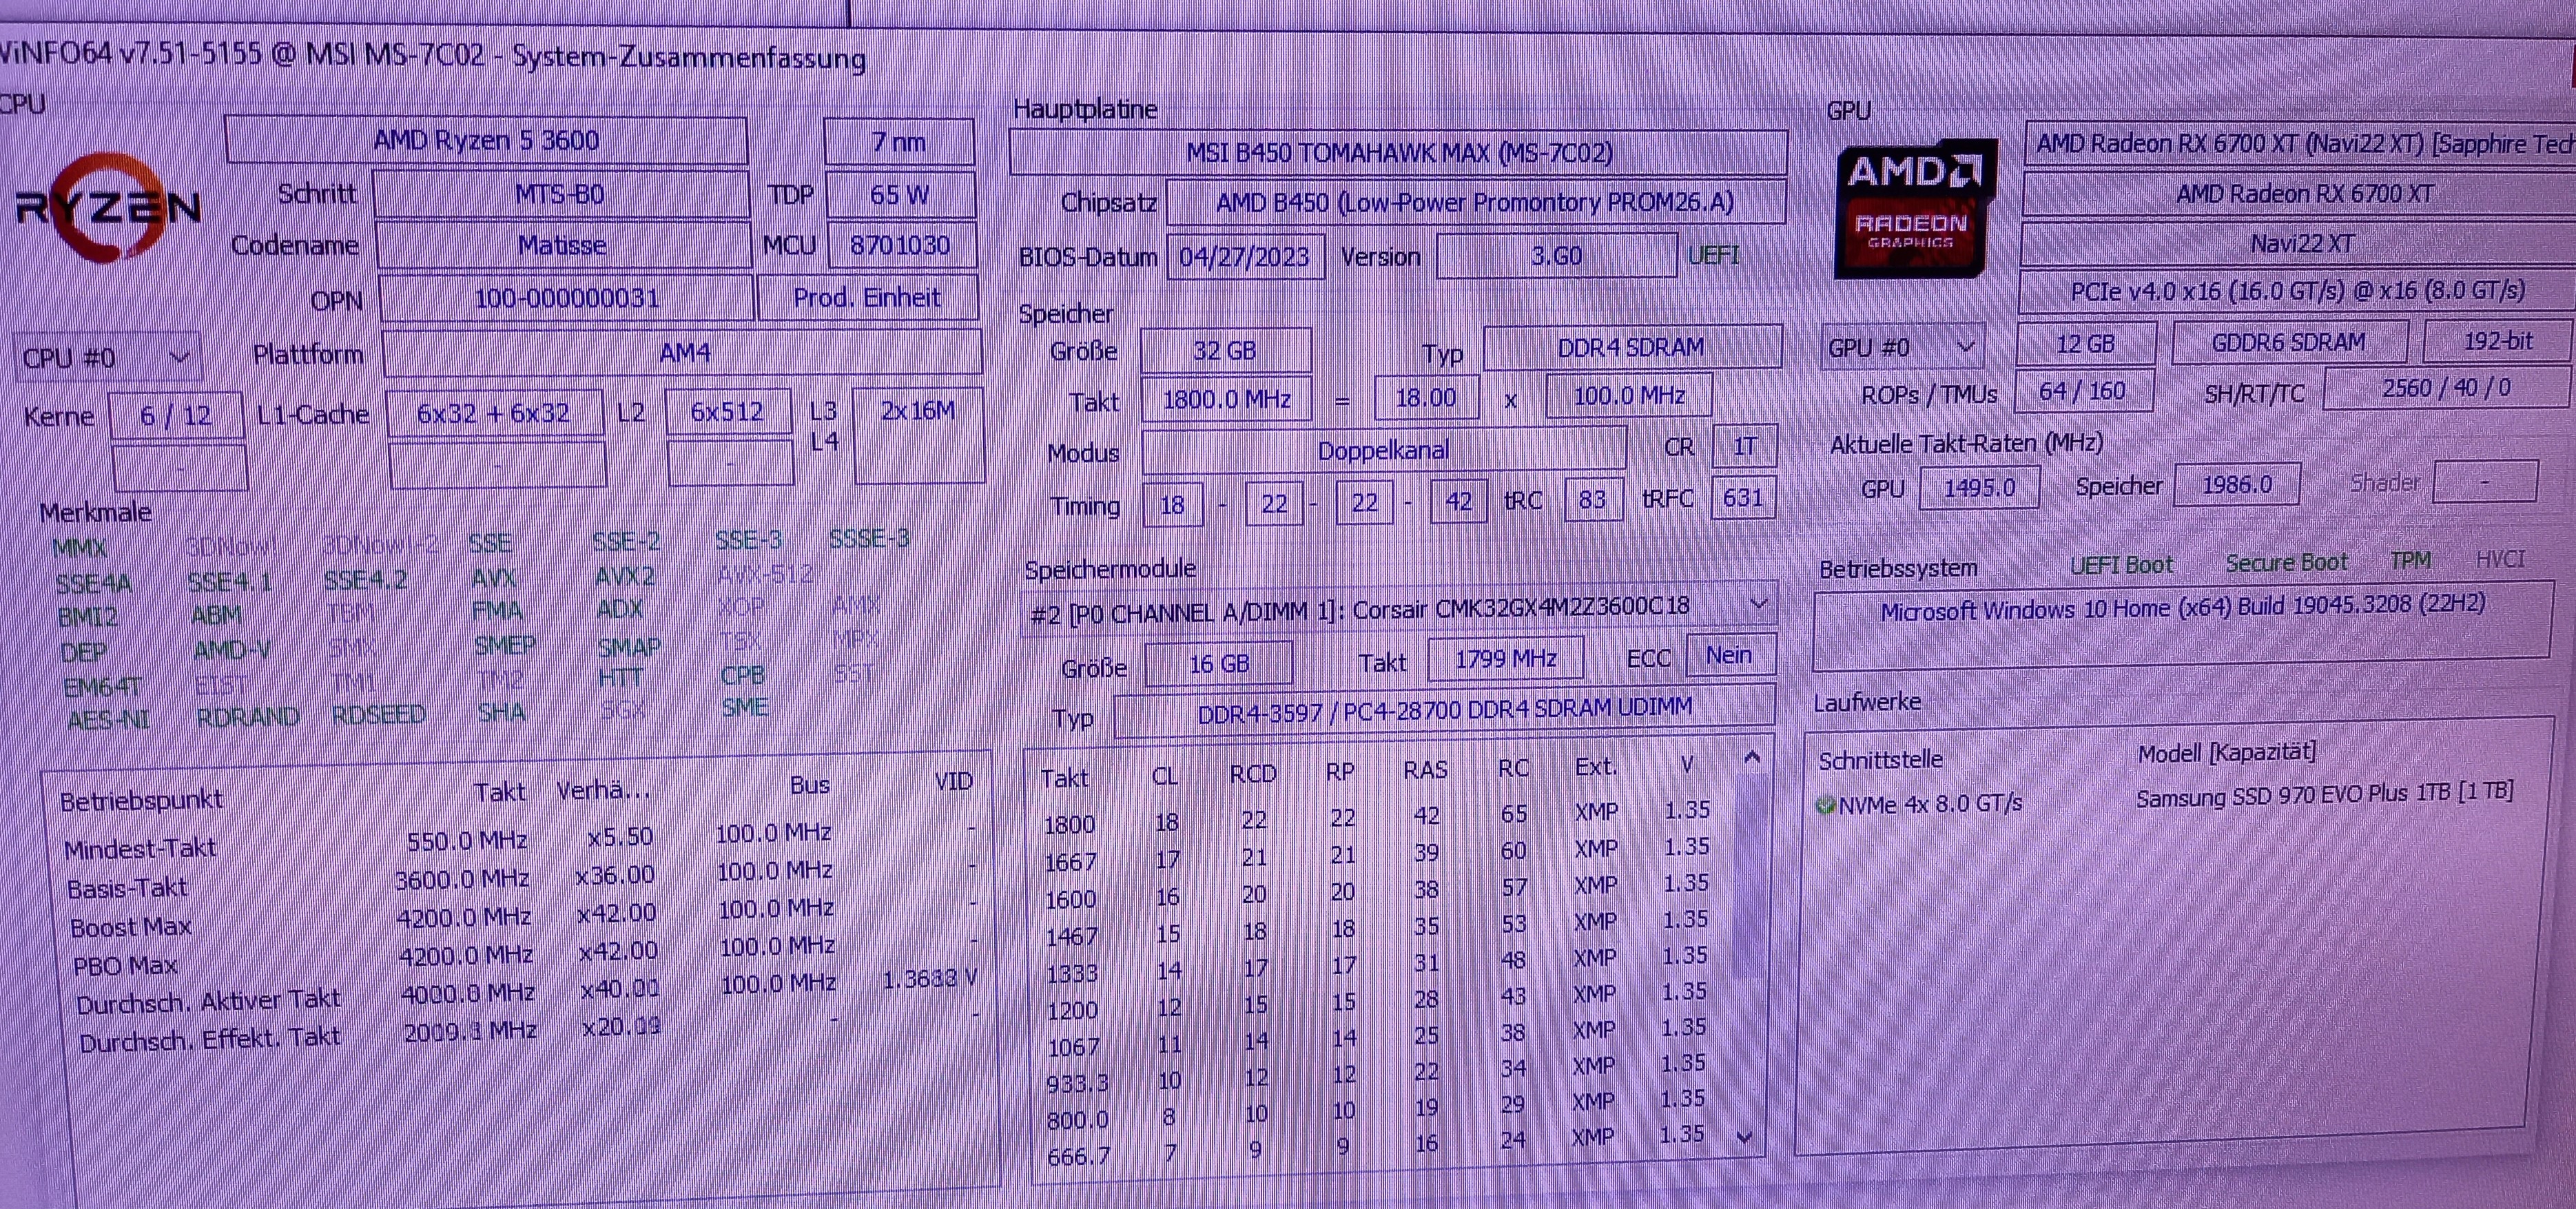This screenshot has height=1209, width=2576.
Task: Click the green NVMe drive status icon
Action: 1826,805
